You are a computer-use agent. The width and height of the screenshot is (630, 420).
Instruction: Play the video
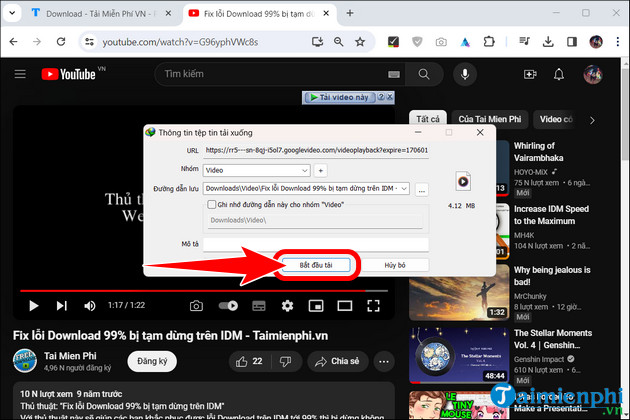34,306
